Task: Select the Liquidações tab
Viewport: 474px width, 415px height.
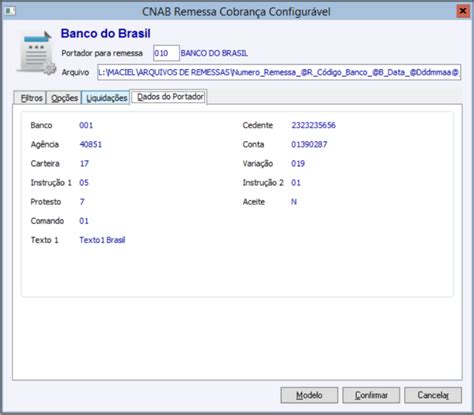Action: pyautogui.click(x=106, y=98)
